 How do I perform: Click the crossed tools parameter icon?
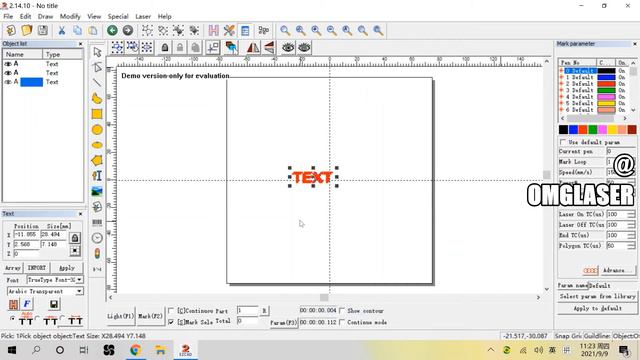tap(229, 30)
